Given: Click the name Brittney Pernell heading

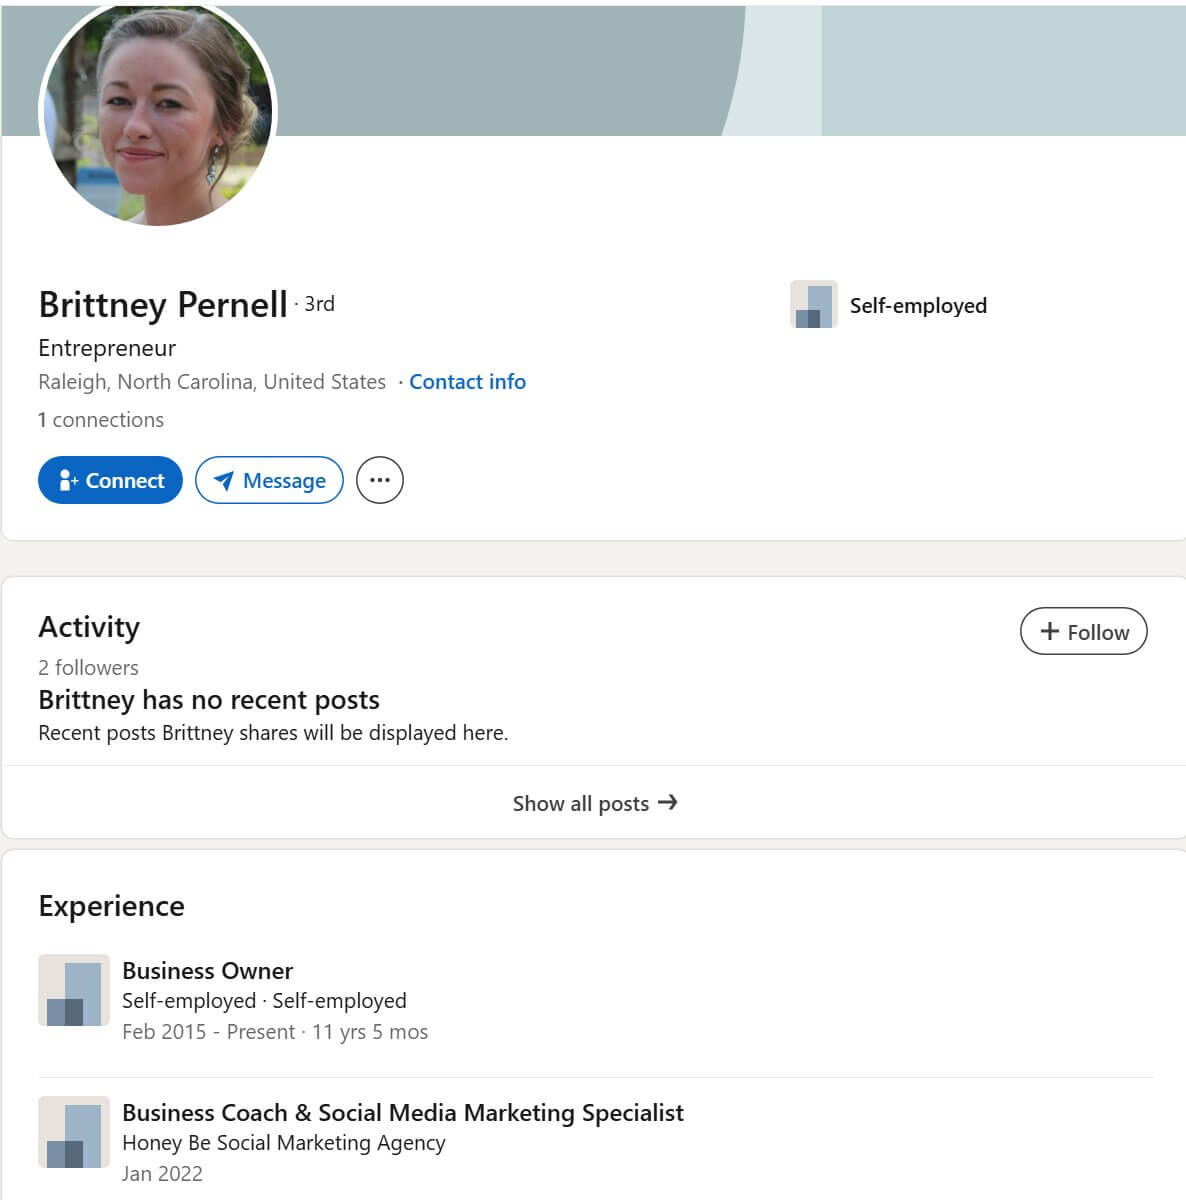Looking at the screenshot, I should pyautogui.click(x=163, y=304).
